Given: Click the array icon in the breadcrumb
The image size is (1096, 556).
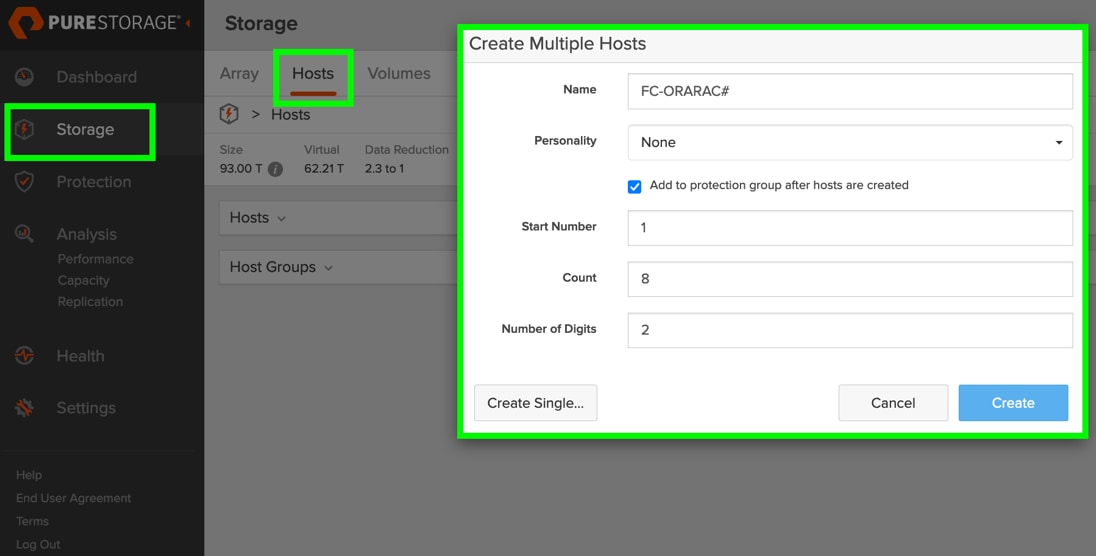Looking at the screenshot, I should [x=229, y=114].
